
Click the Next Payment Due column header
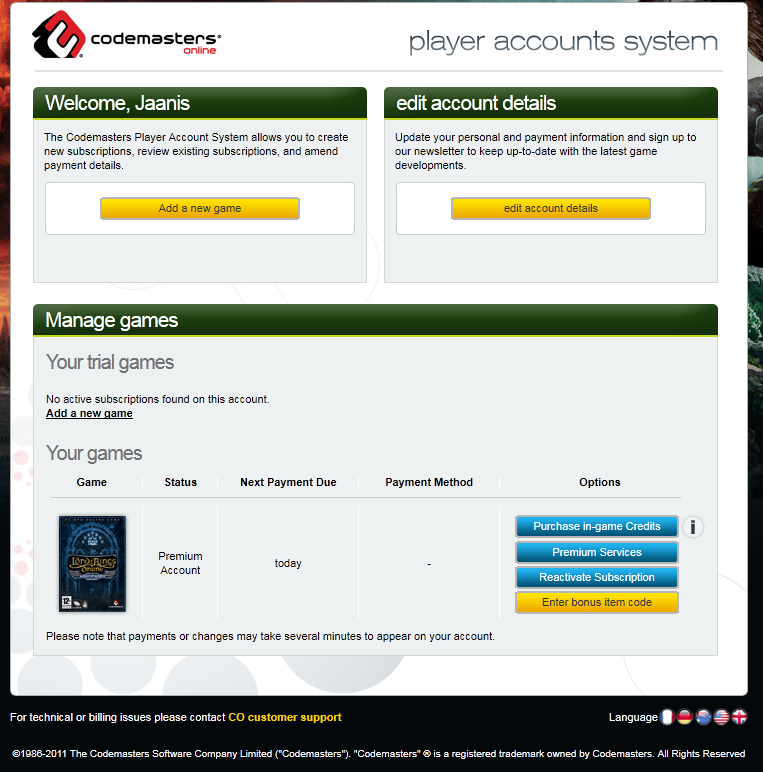click(x=288, y=482)
